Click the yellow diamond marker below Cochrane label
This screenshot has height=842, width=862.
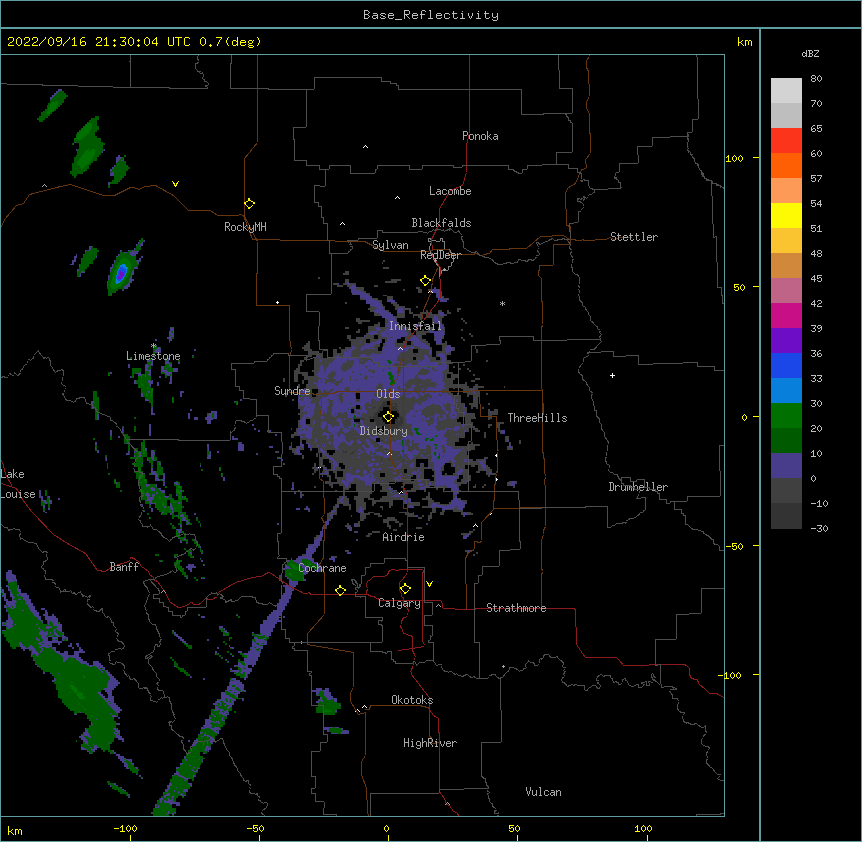click(340, 590)
